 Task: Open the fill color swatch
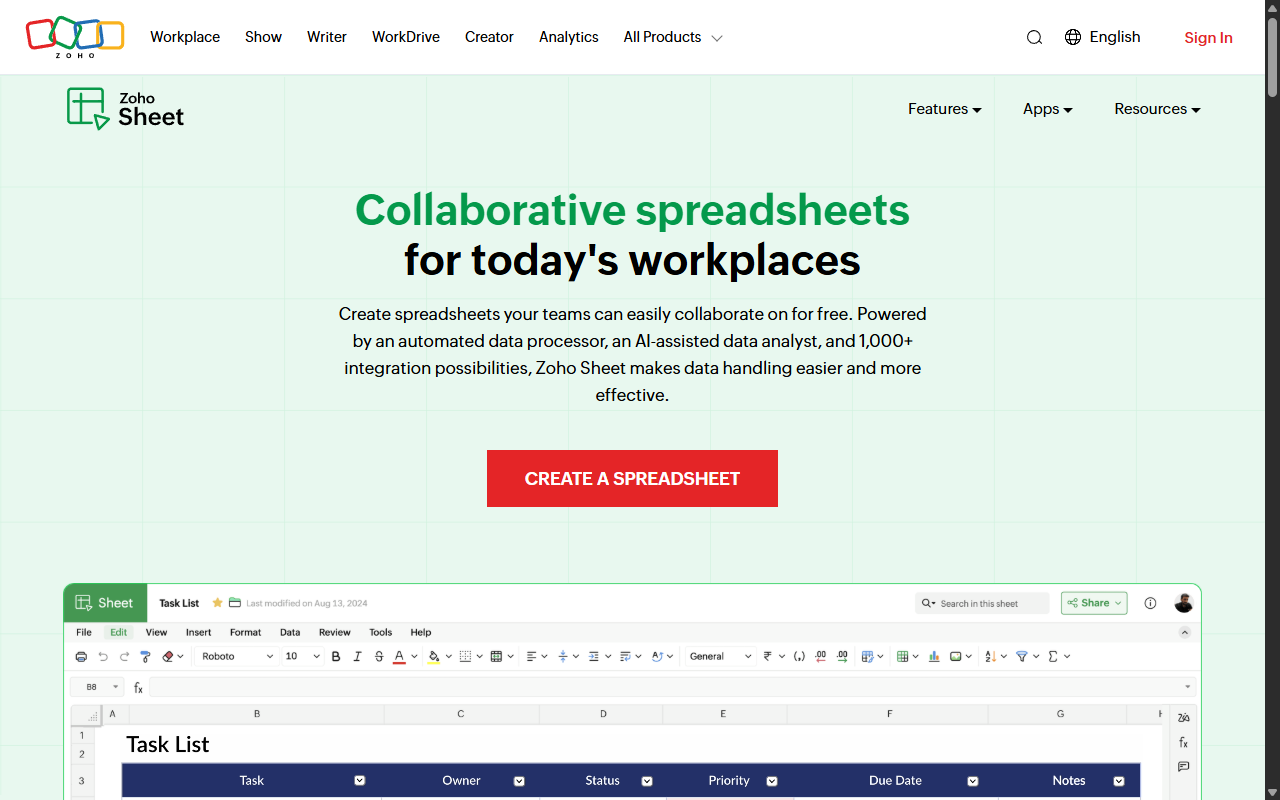tap(434, 656)
